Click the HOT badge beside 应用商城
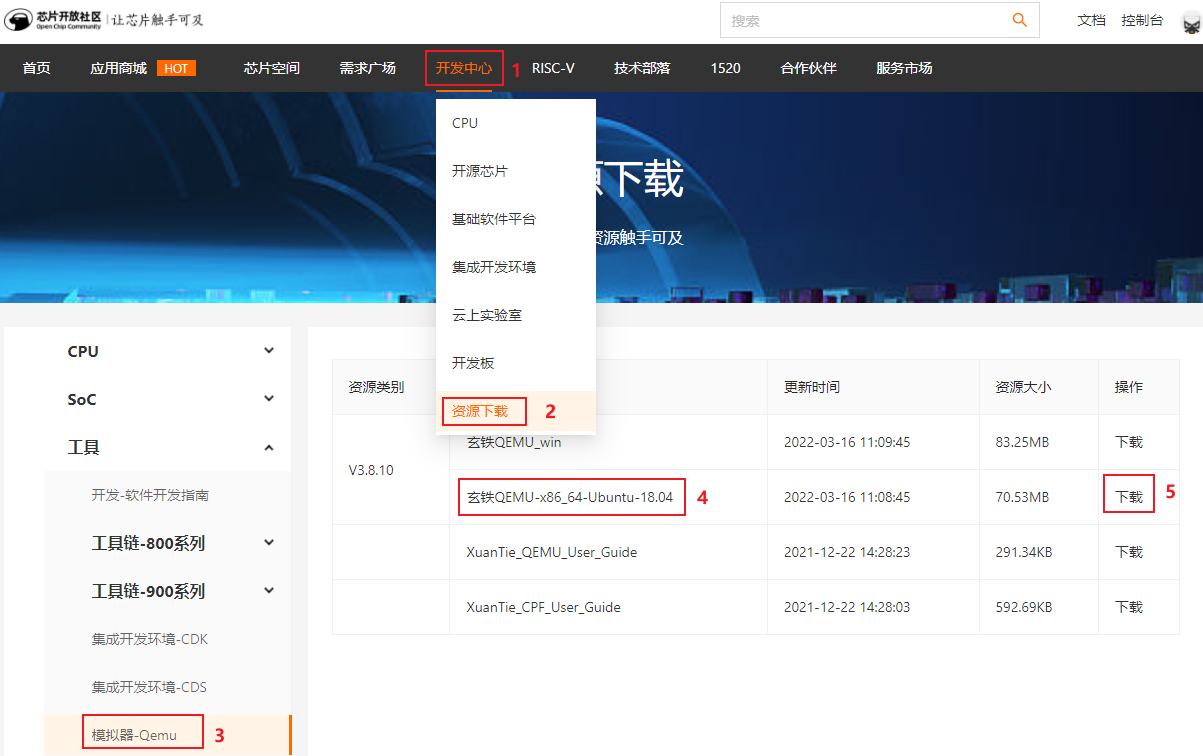1203x756 pixels. pos(176,68)
